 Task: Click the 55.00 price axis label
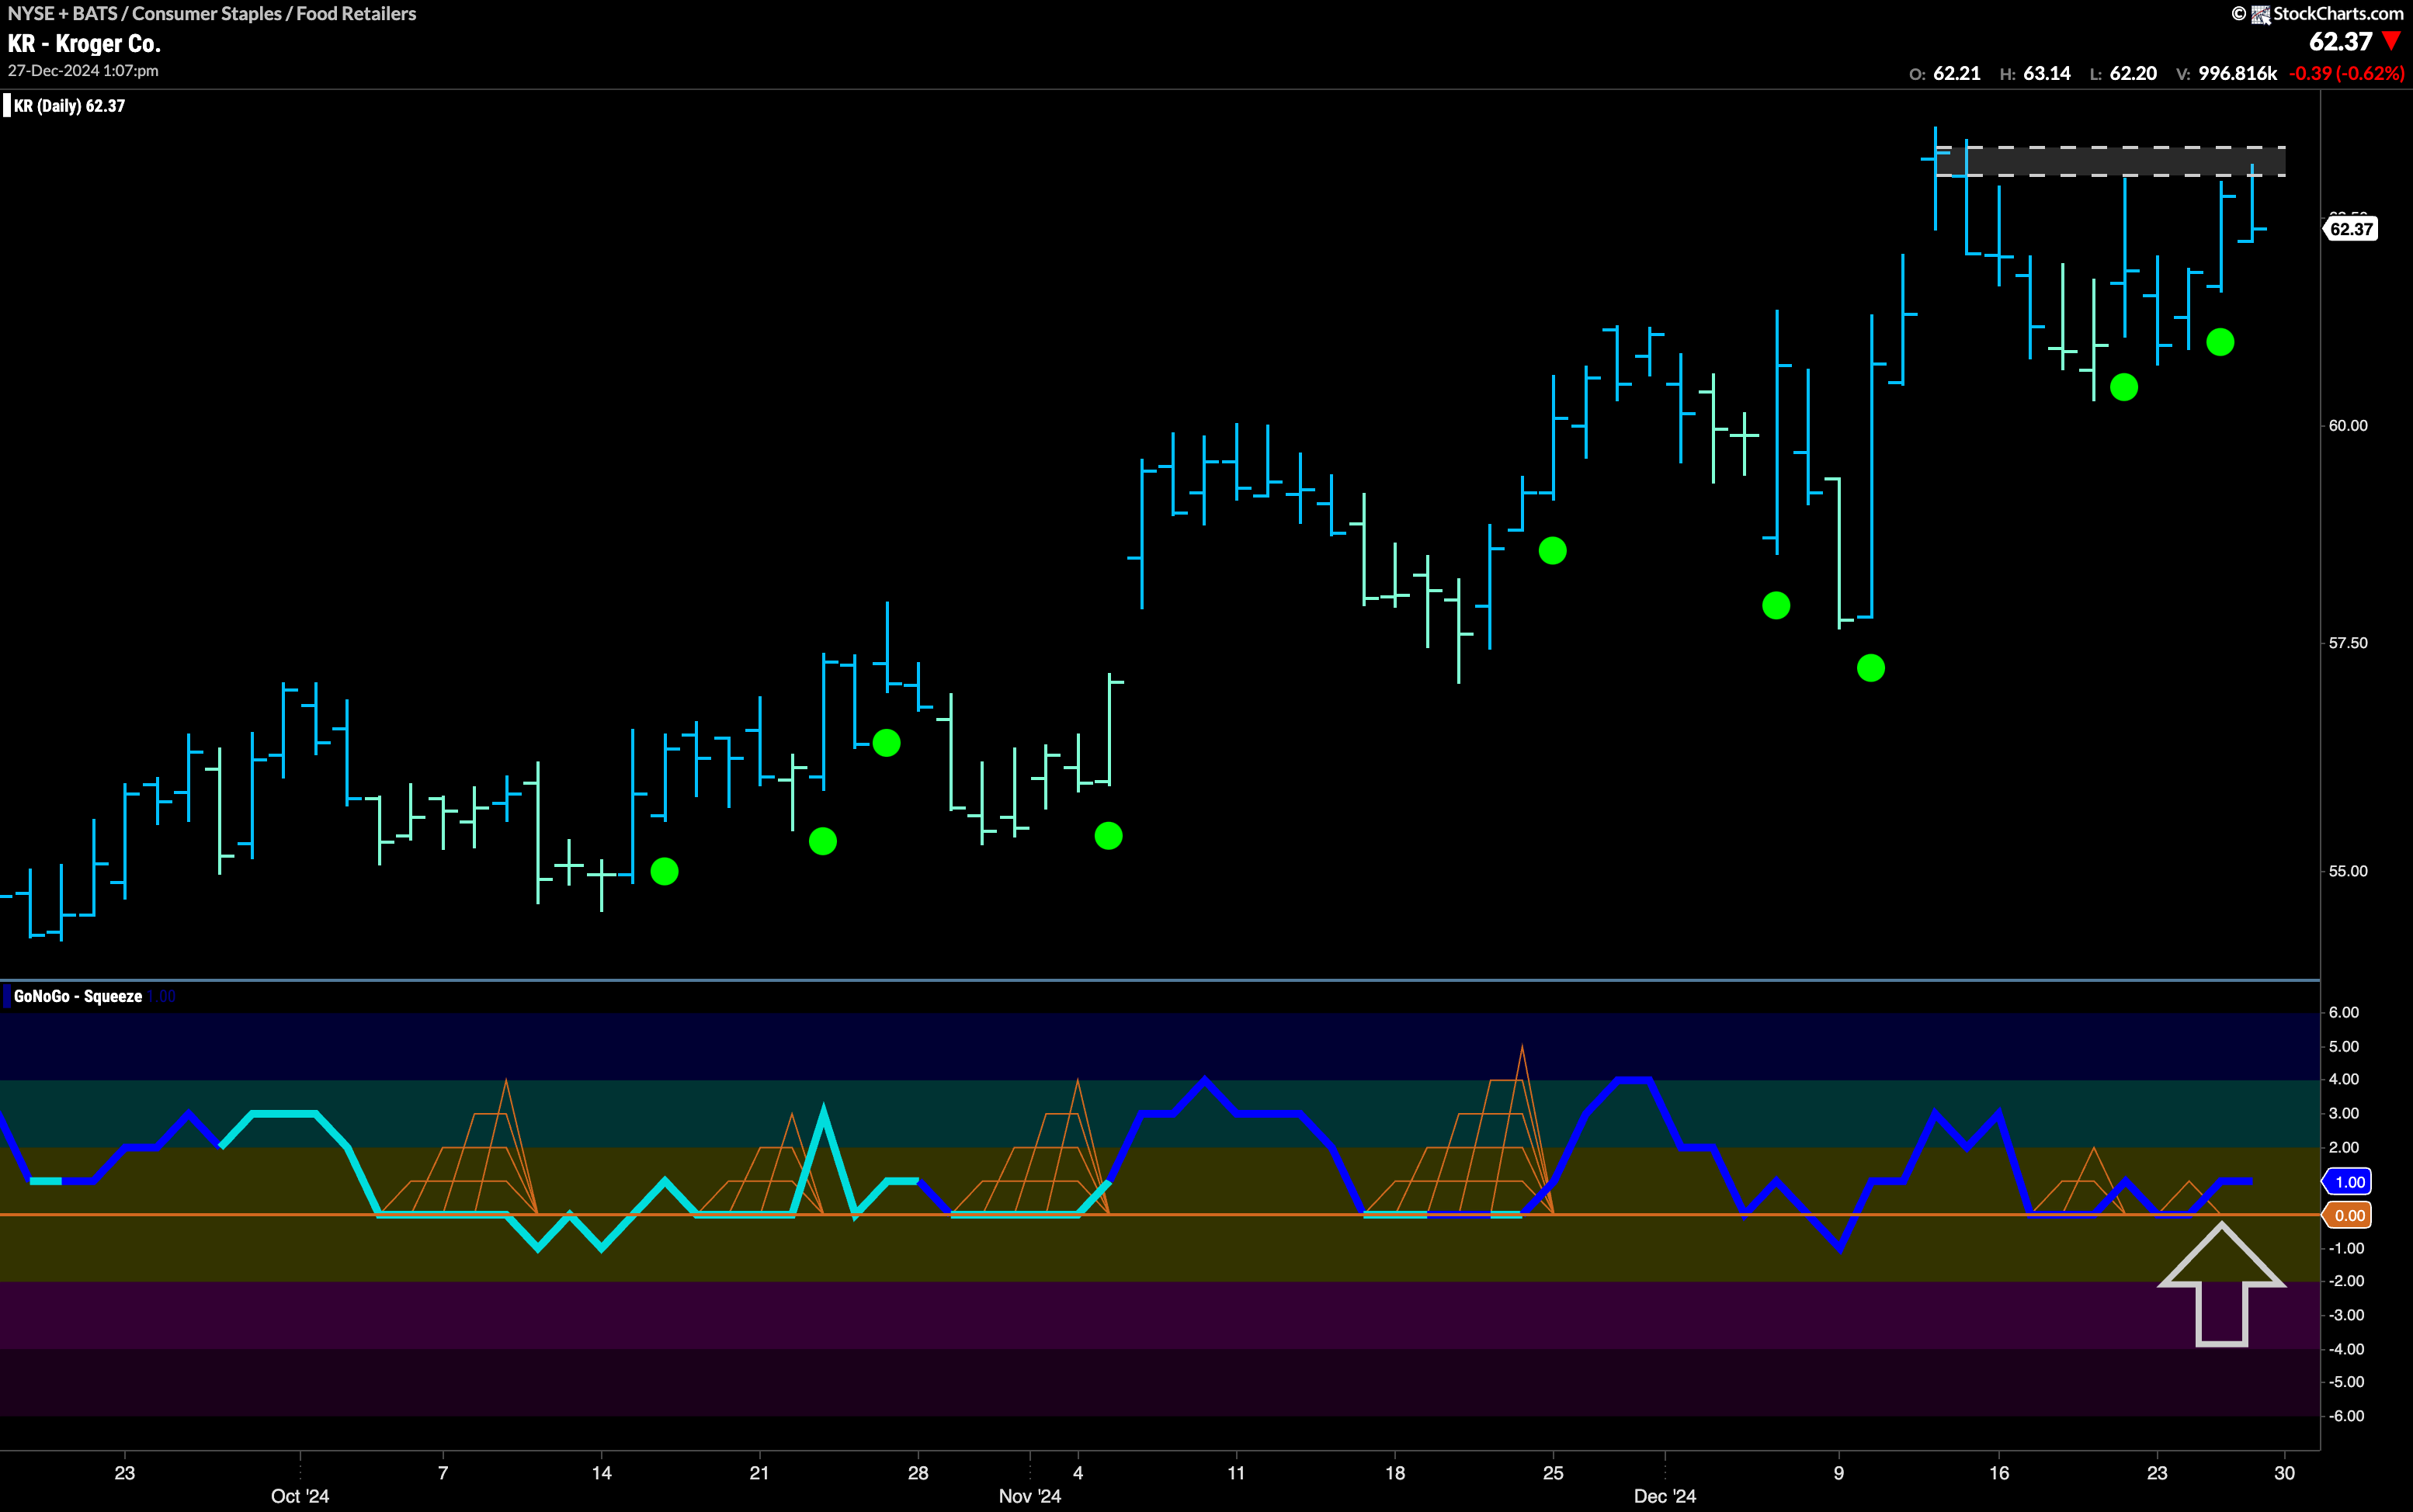2348,871
